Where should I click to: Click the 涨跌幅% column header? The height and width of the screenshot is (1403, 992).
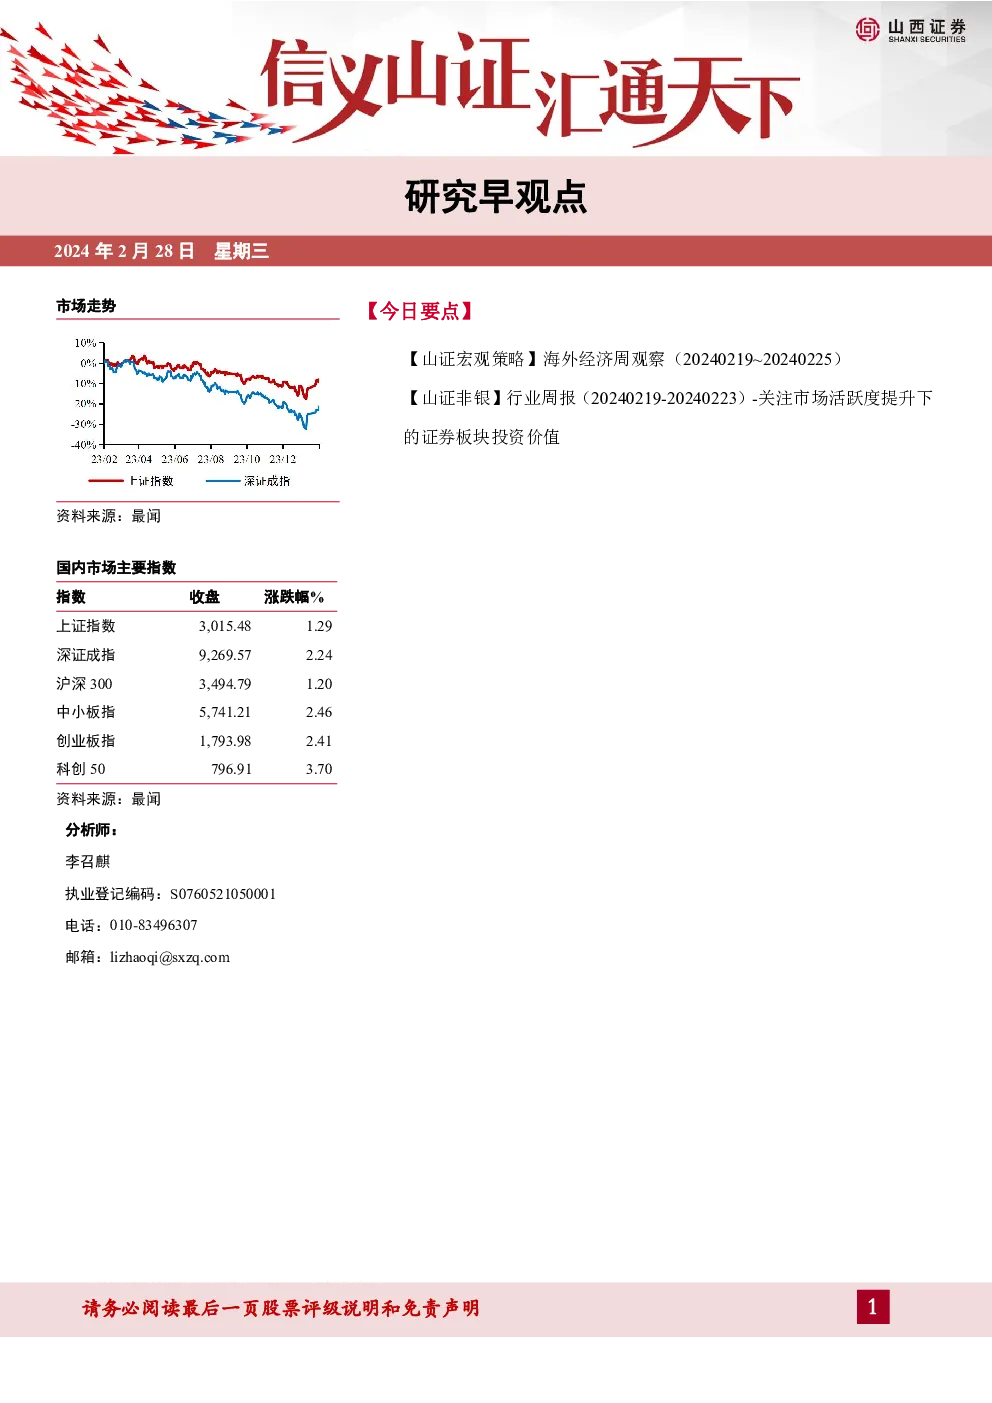click(294, 597)
